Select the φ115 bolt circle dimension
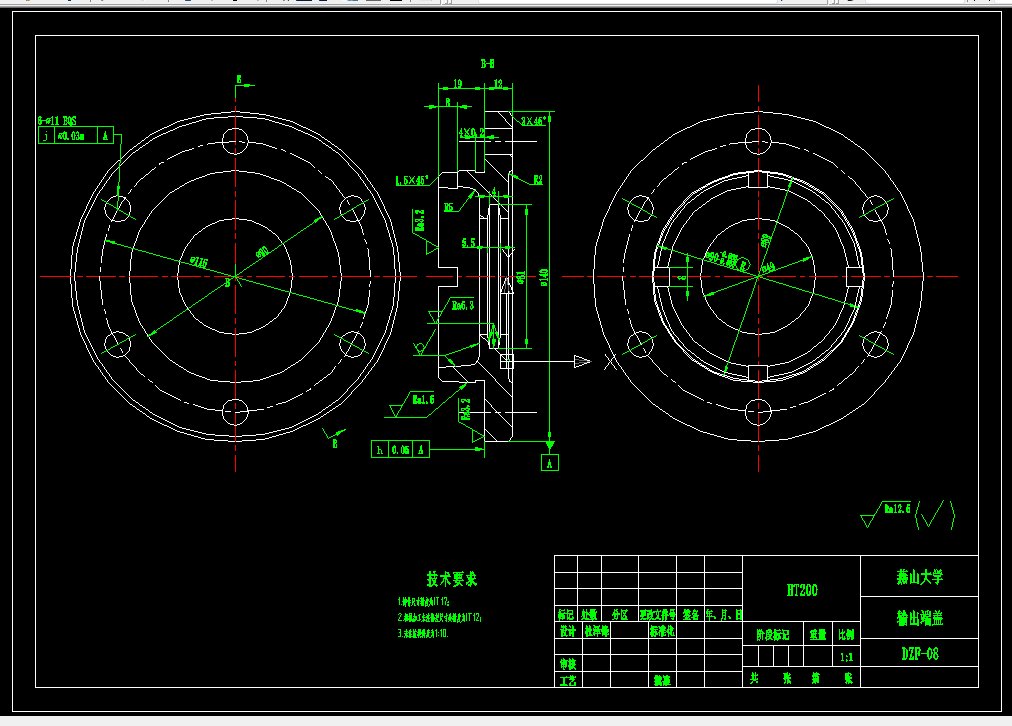The image size is (1012, 726). (x=199, y=262)
